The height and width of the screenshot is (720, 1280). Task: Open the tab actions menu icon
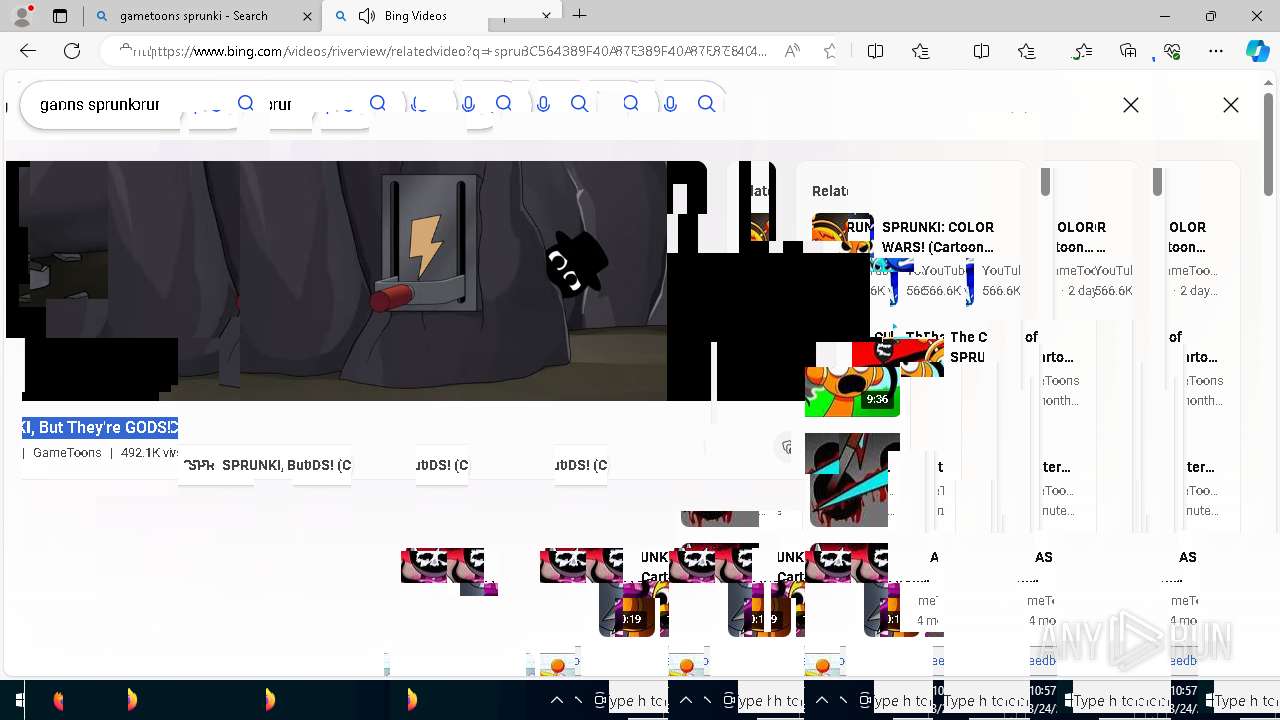pos(60,16)
